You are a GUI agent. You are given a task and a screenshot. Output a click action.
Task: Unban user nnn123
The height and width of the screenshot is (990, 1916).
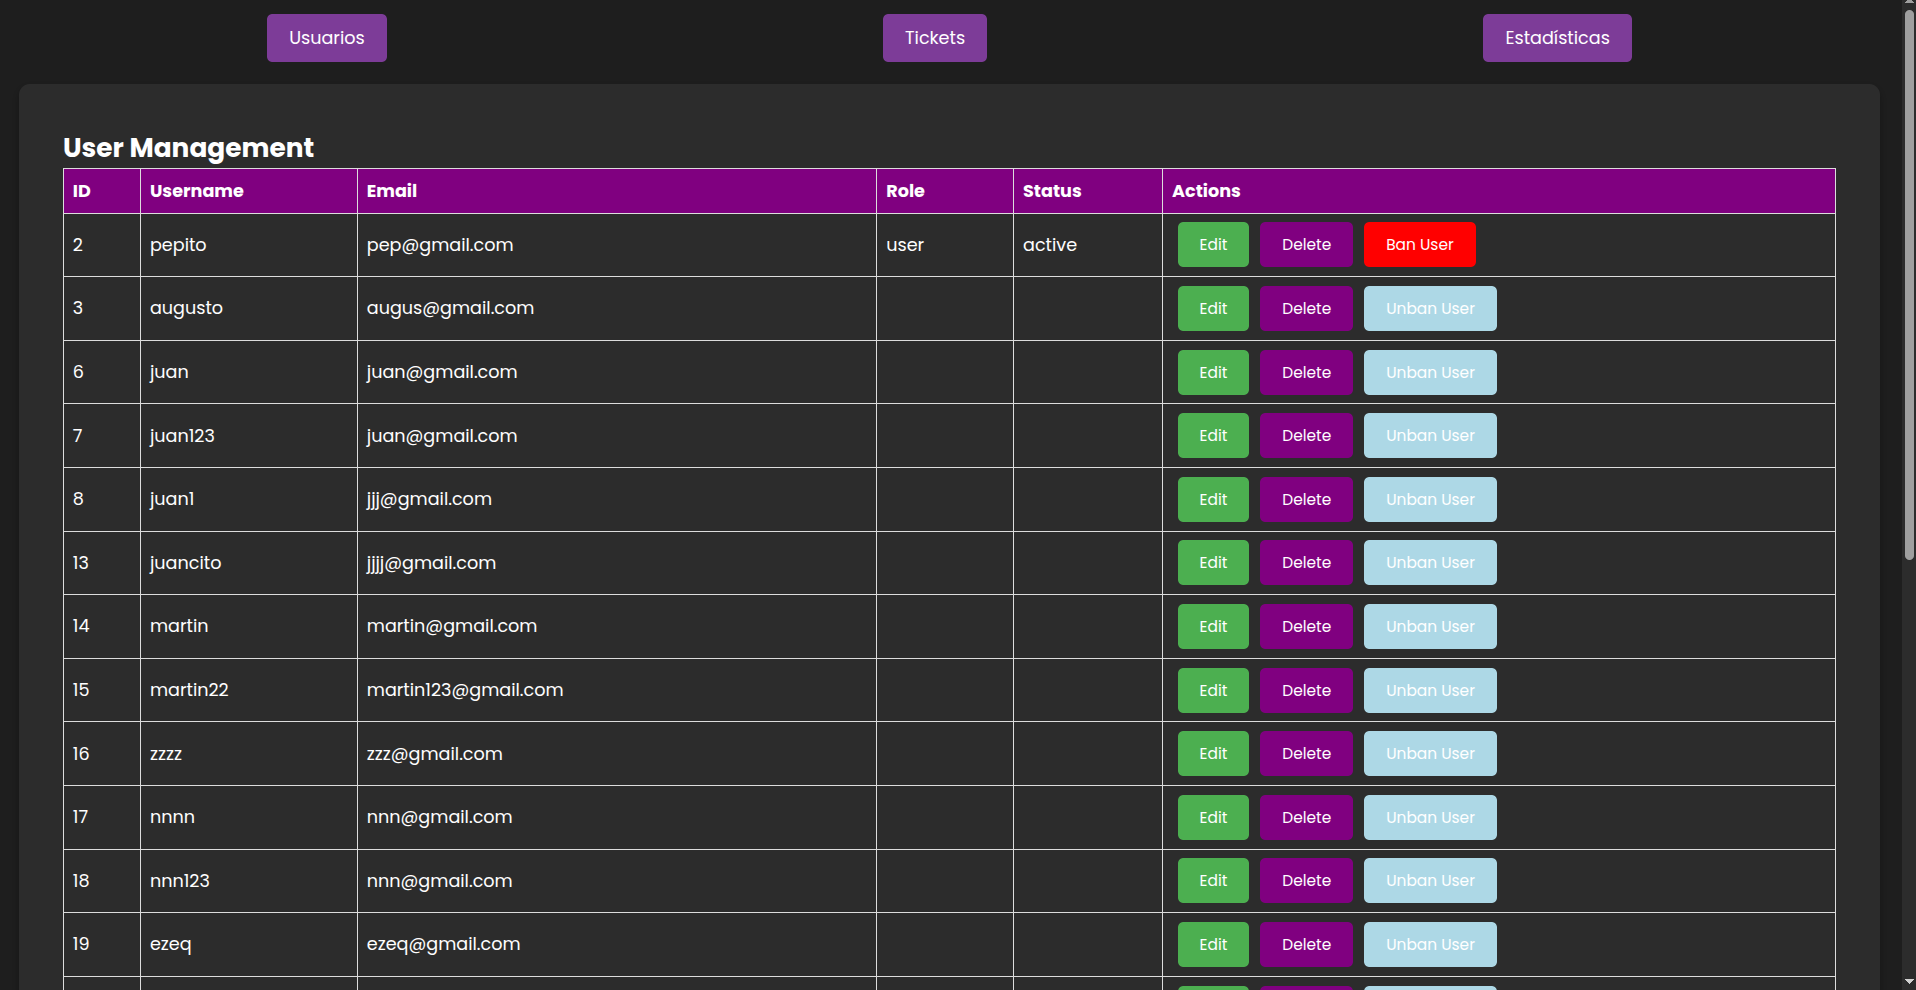click(1430, 881)
